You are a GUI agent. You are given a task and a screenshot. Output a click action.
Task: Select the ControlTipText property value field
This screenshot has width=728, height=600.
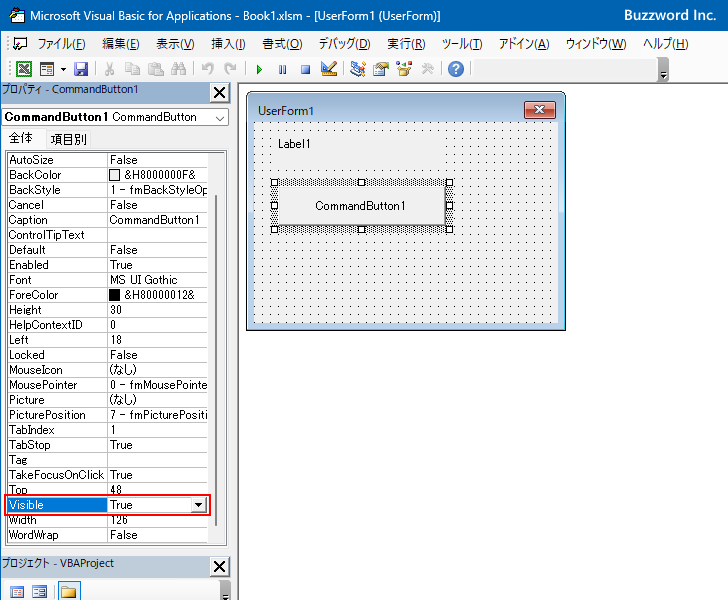157,235
